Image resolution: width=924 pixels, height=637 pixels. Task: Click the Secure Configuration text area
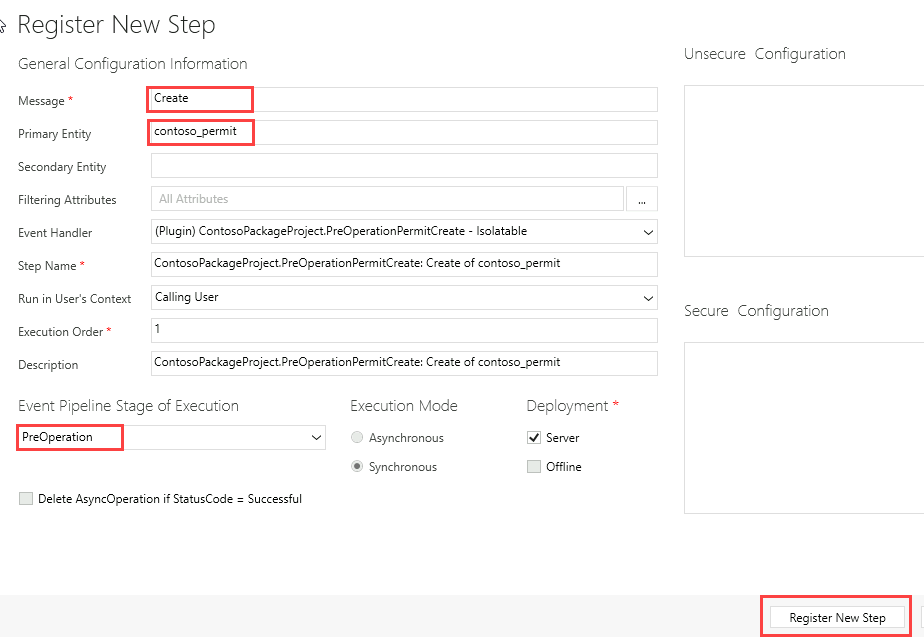pyautogui.click(x=804, y=427)
